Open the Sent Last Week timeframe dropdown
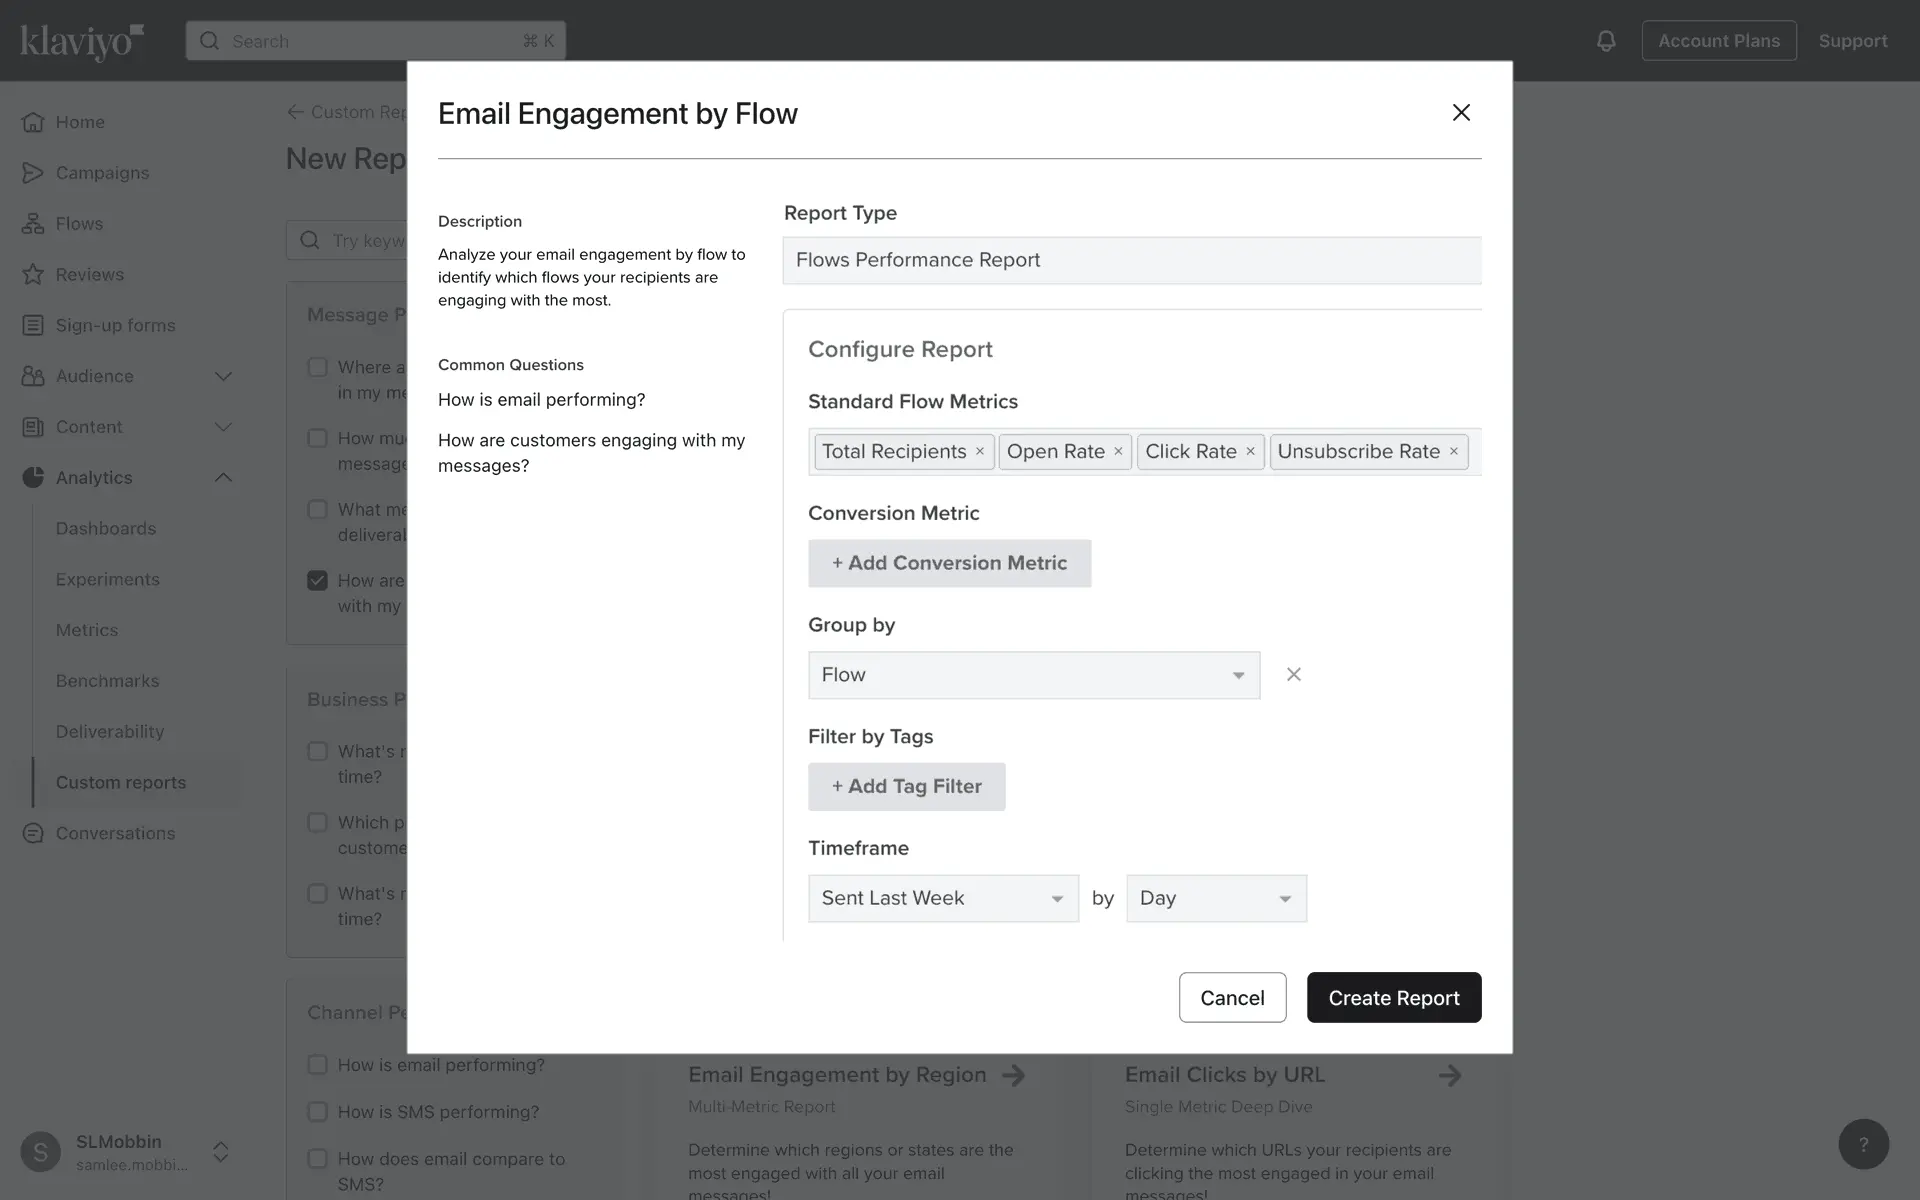The width and height of the screenshot is (1920, 1200). [942, 898]
